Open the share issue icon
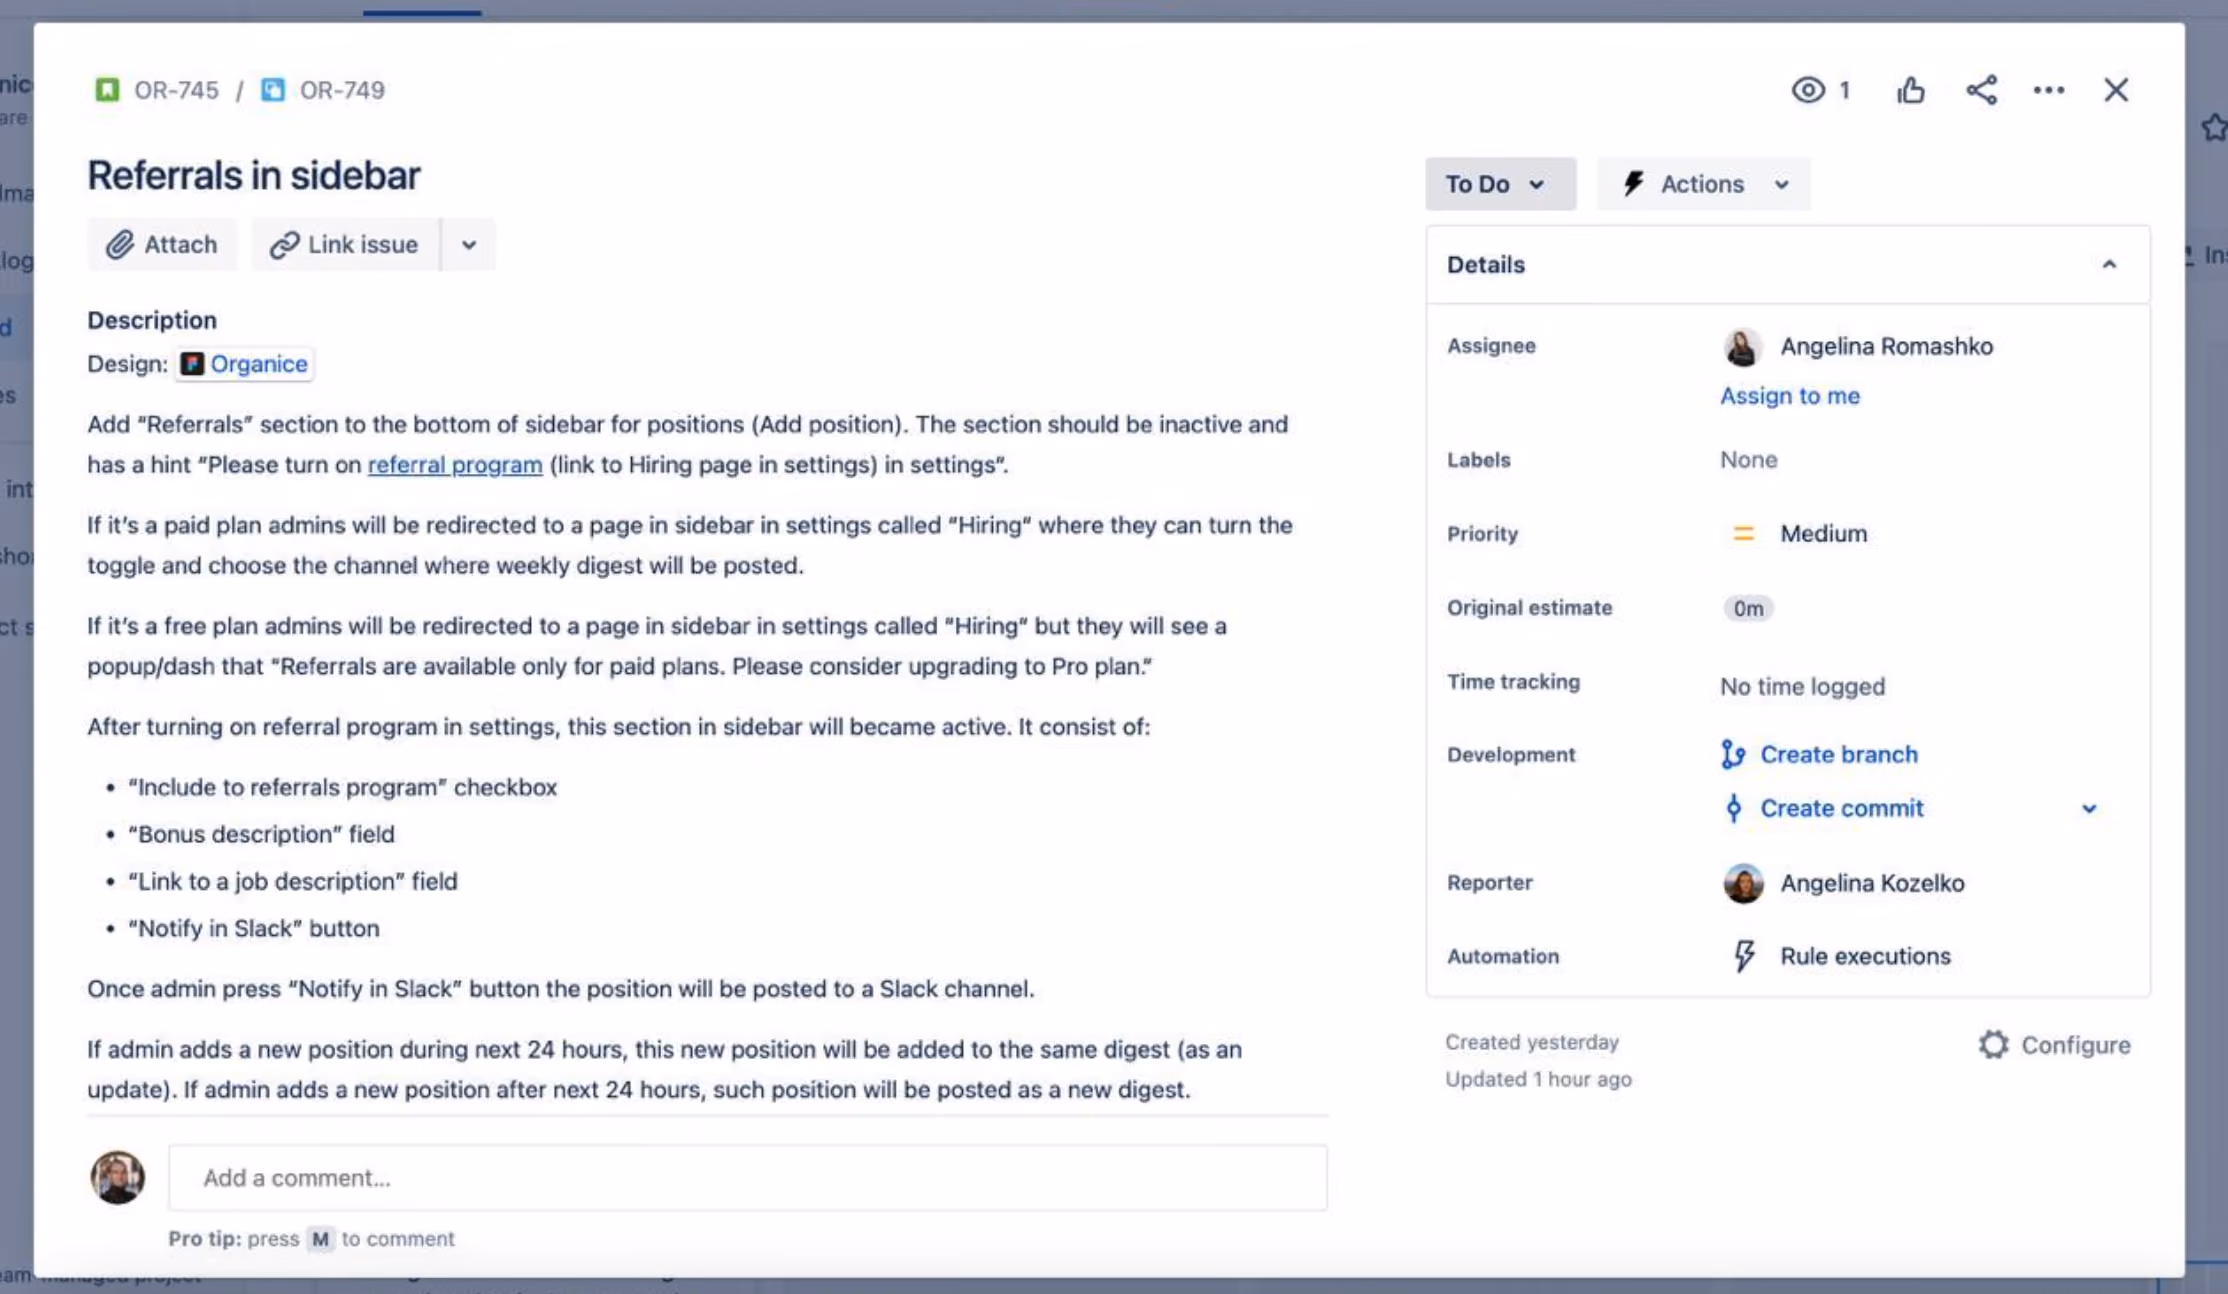This screenshot has height=1294, width=2228. tap(1981, 90)
